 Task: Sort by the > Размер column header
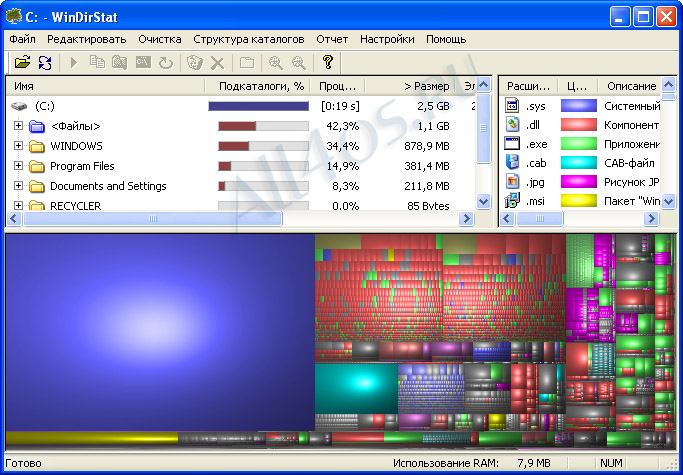click(410, 86)
